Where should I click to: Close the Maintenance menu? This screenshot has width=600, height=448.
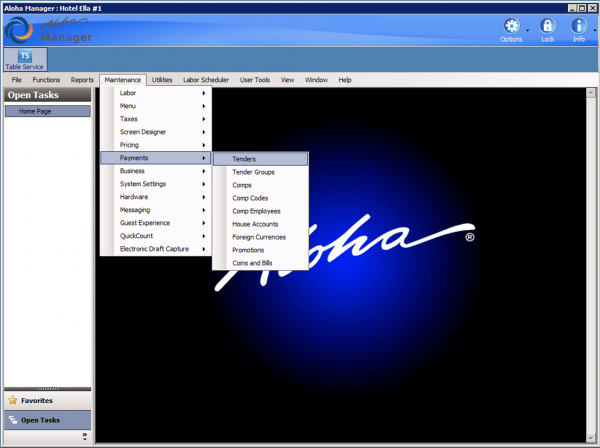(123, 80)
